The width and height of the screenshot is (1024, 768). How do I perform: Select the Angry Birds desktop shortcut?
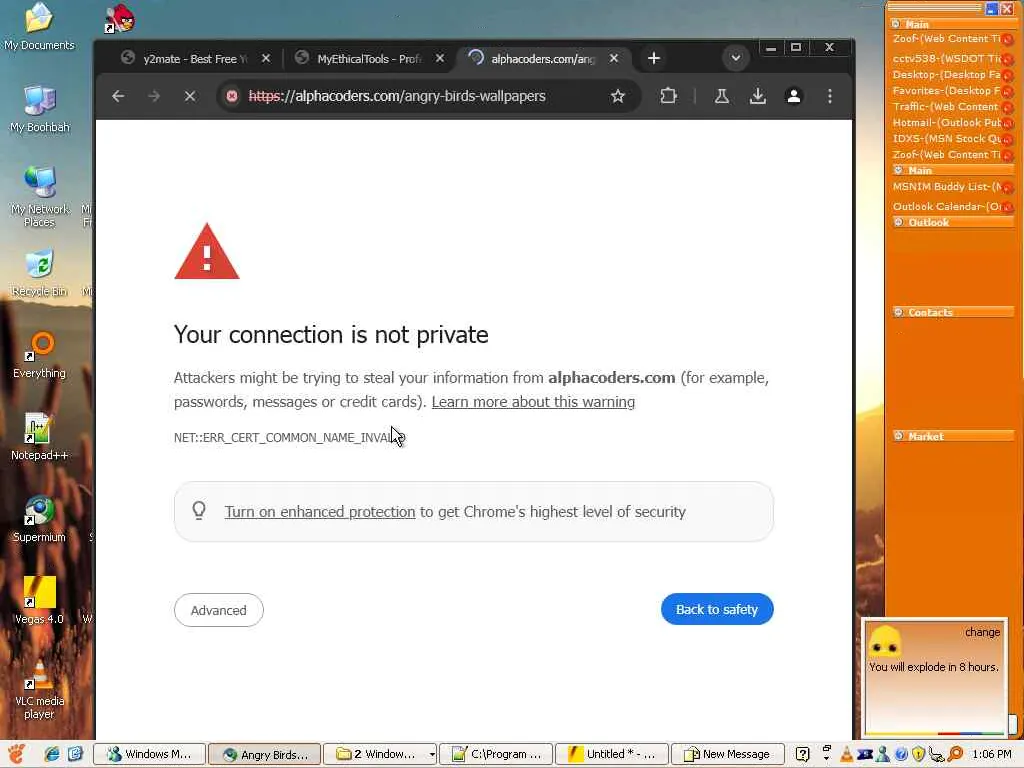tap(120, 18)
